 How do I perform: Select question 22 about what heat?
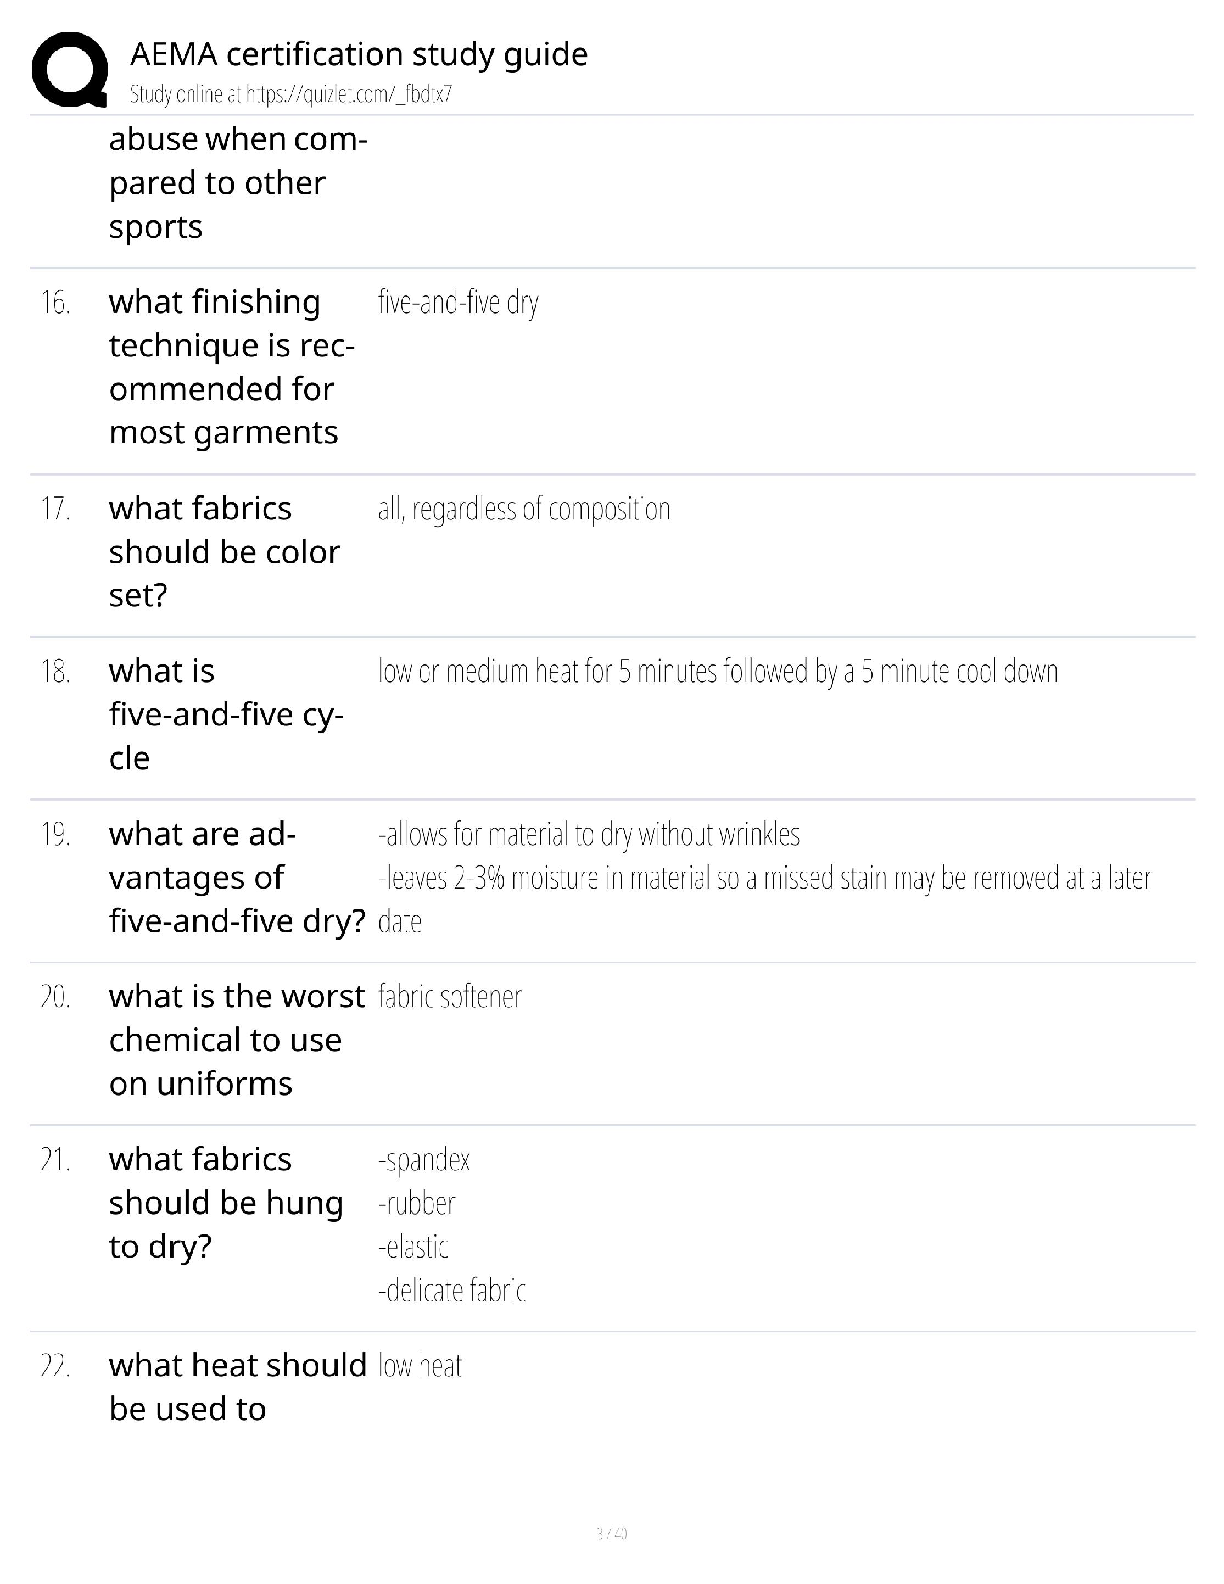pyautogui.click(x=238, y=1387)
